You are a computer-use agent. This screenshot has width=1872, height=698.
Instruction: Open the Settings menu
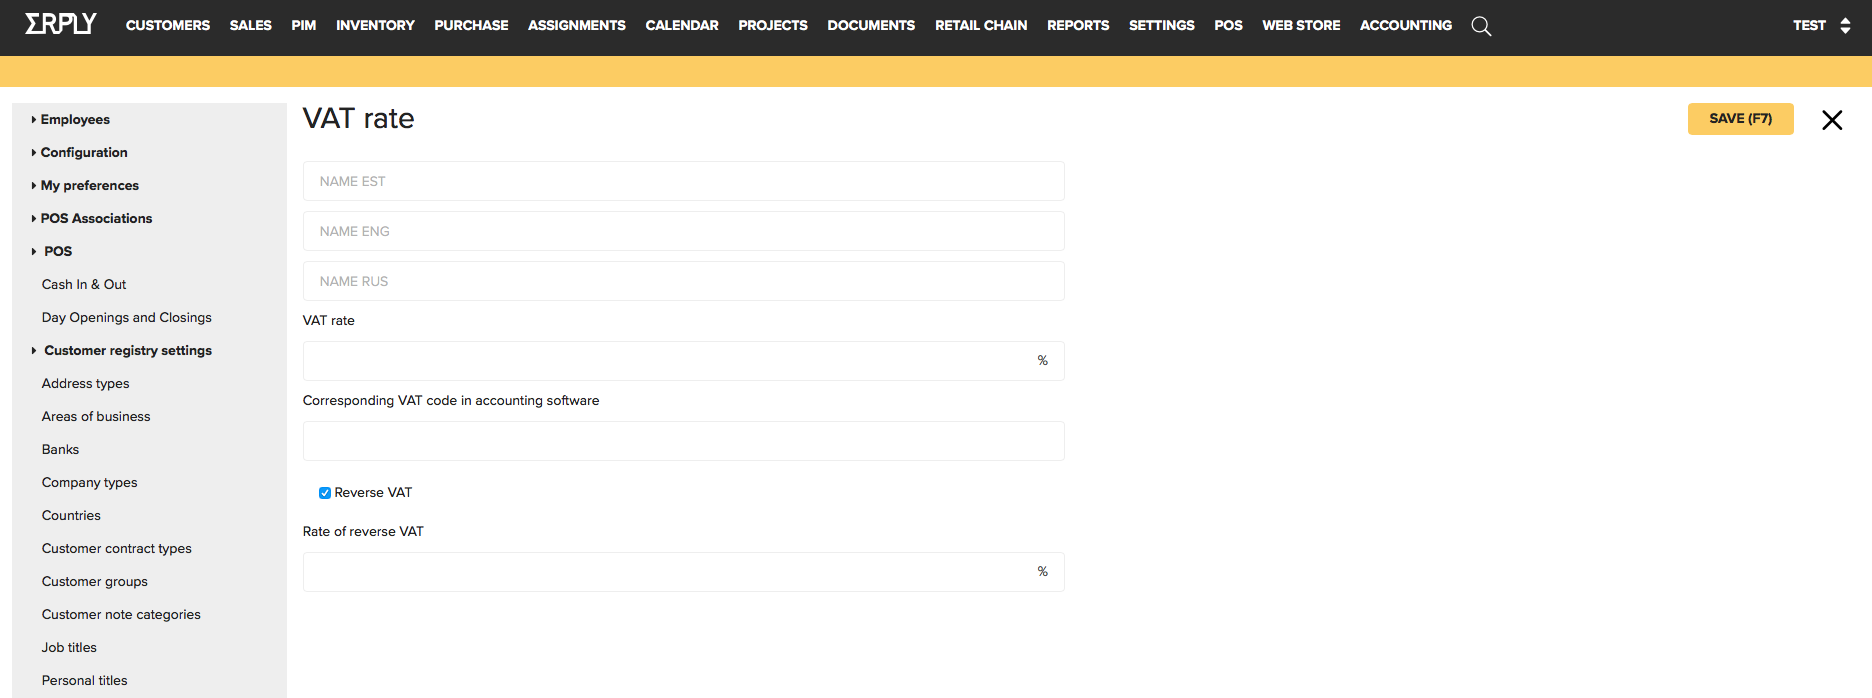pyautogui.click(x=1162, y=25)
